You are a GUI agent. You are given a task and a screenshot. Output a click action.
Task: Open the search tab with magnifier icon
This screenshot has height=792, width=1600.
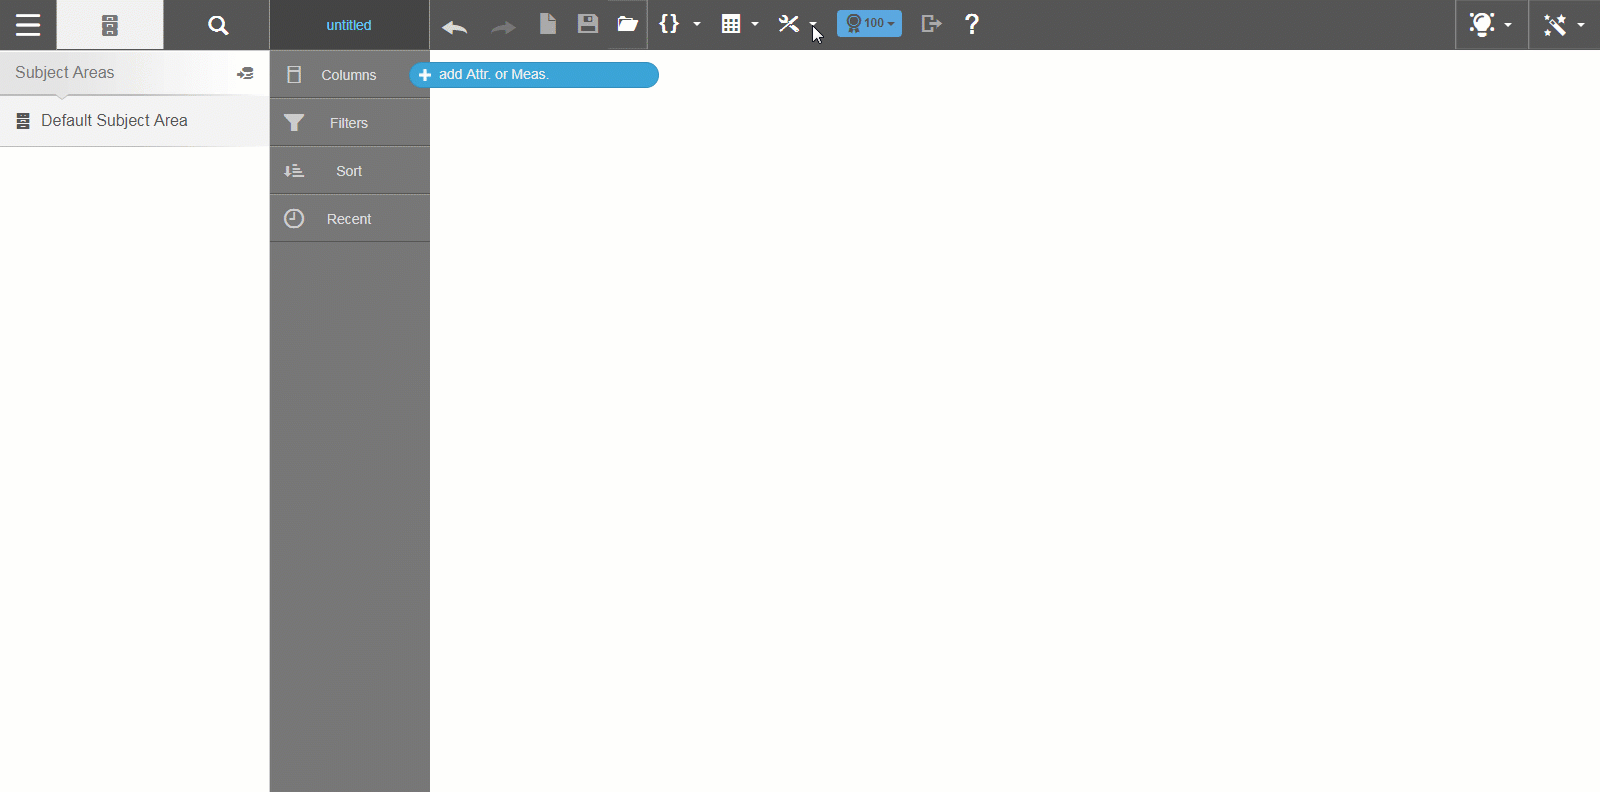pos(217,25)
